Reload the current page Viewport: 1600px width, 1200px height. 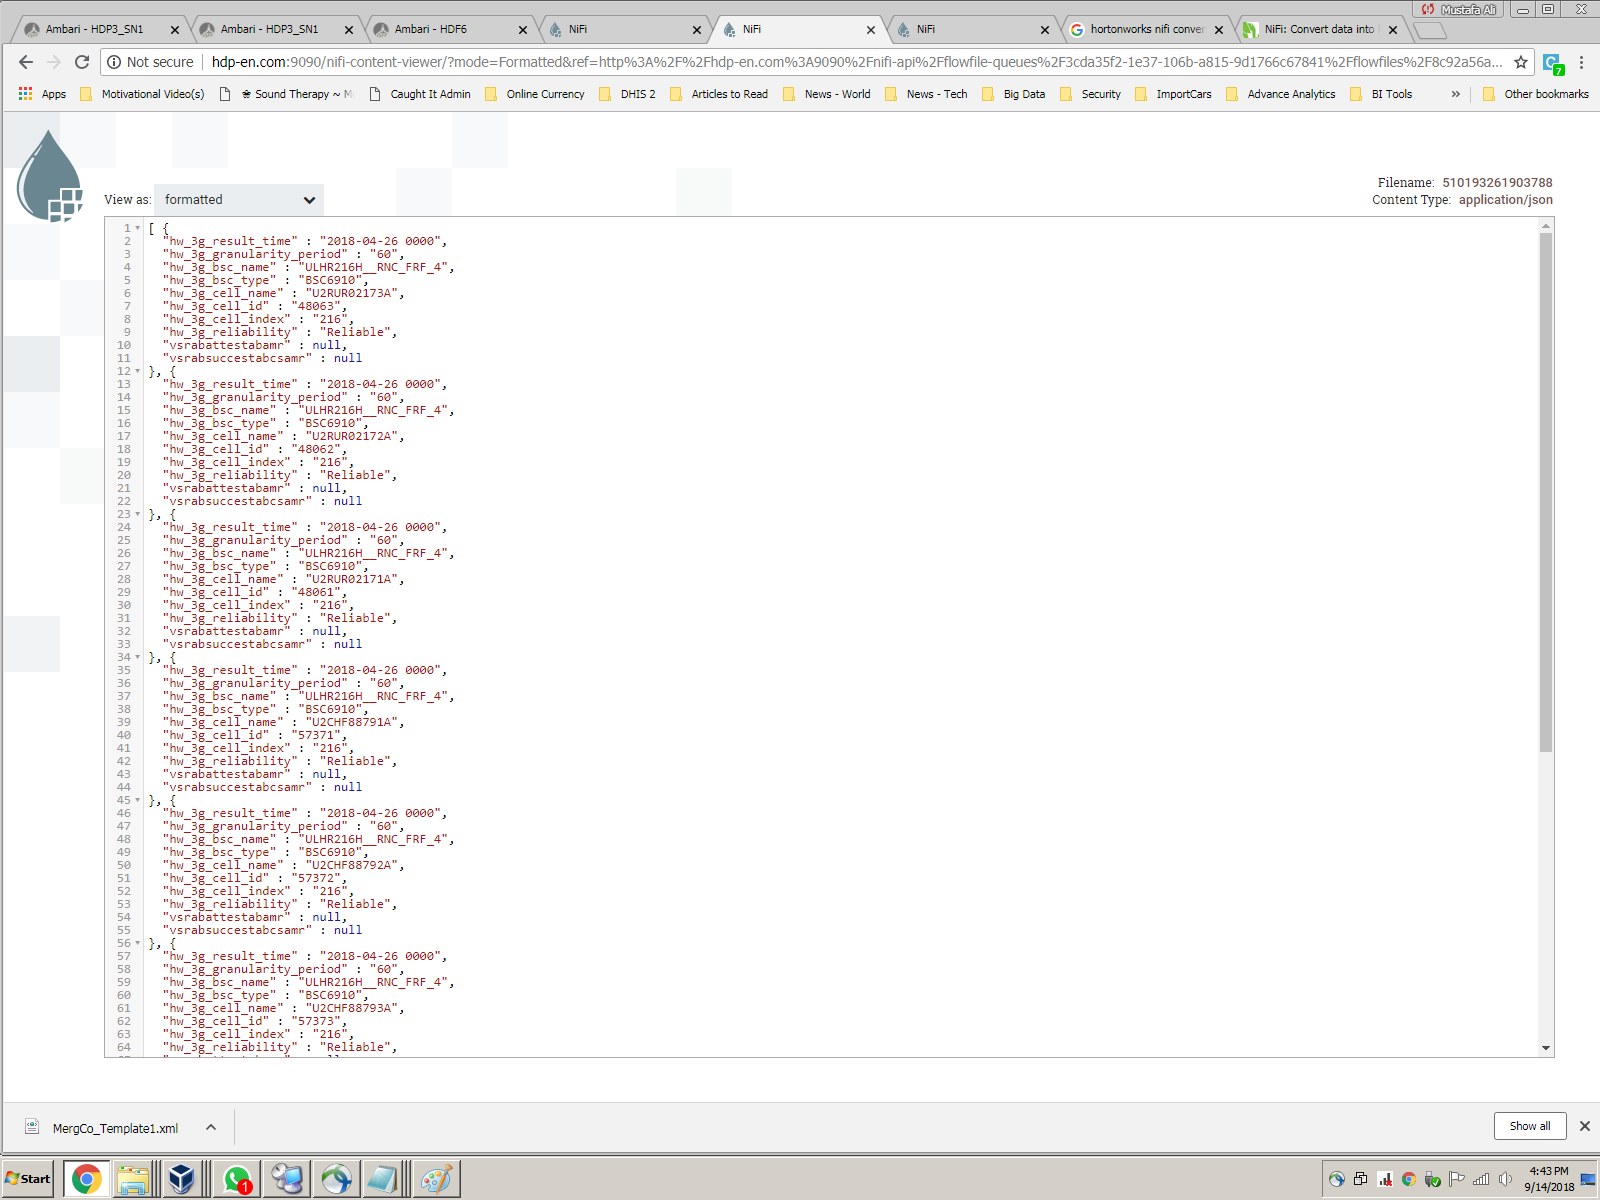pos(82,61)
